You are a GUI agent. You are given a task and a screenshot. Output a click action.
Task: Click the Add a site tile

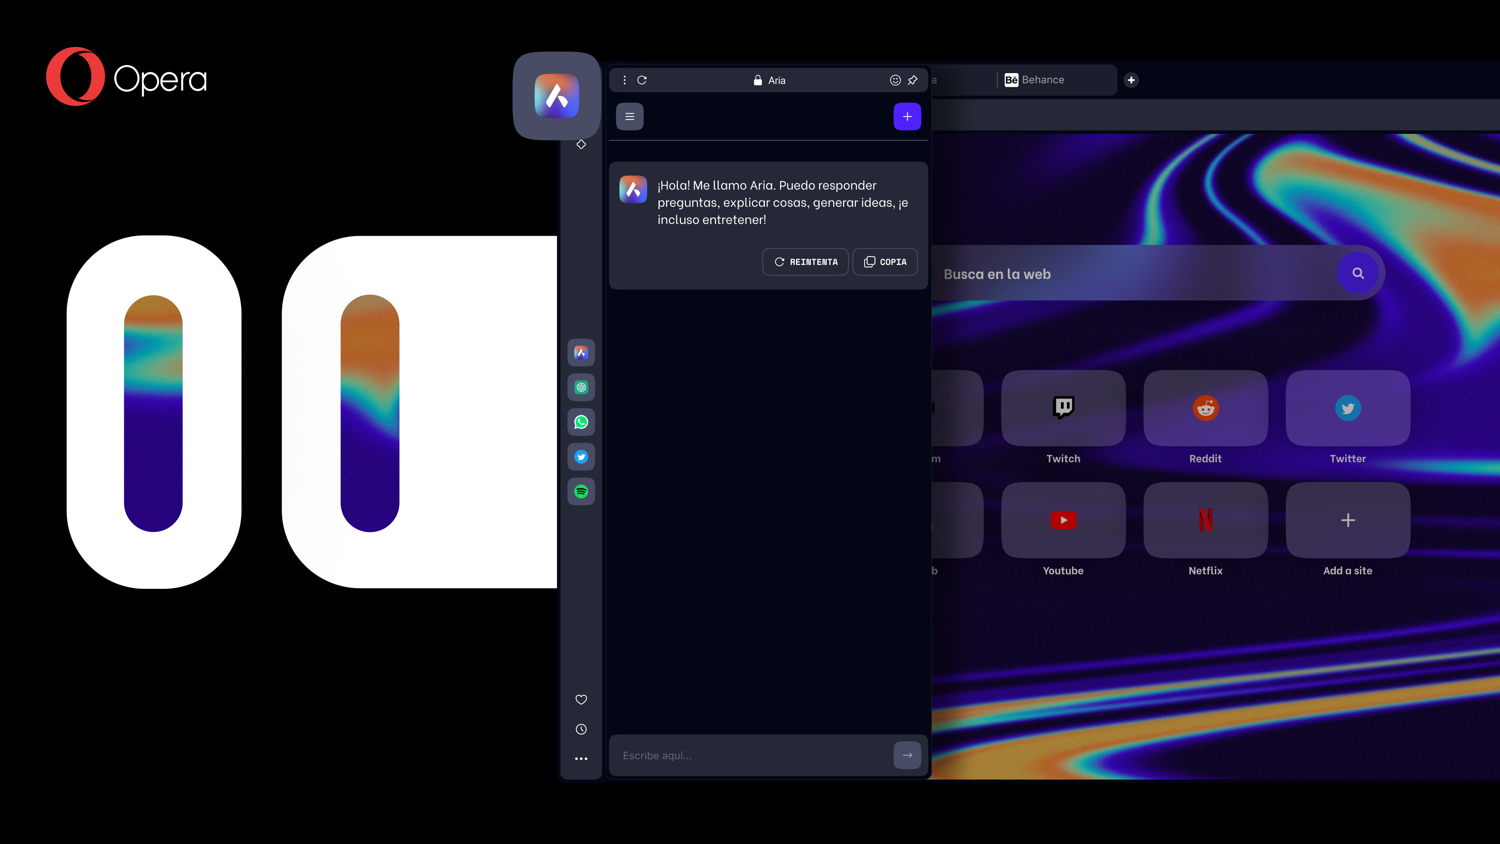(x=1348, y=520)
